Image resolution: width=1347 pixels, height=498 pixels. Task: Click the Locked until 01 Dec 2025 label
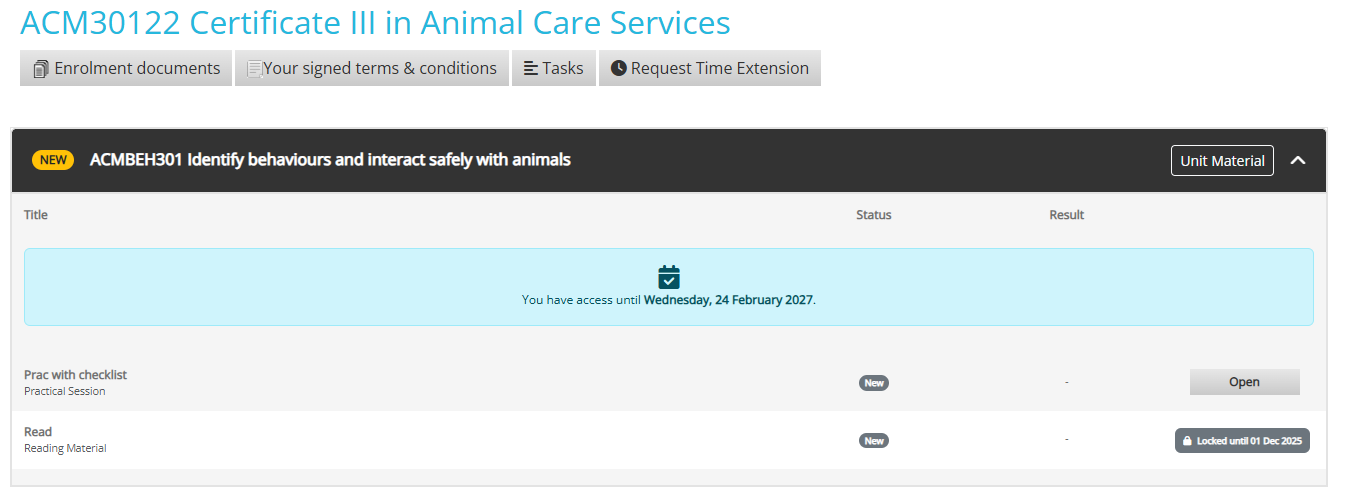tap(1249, 441)
